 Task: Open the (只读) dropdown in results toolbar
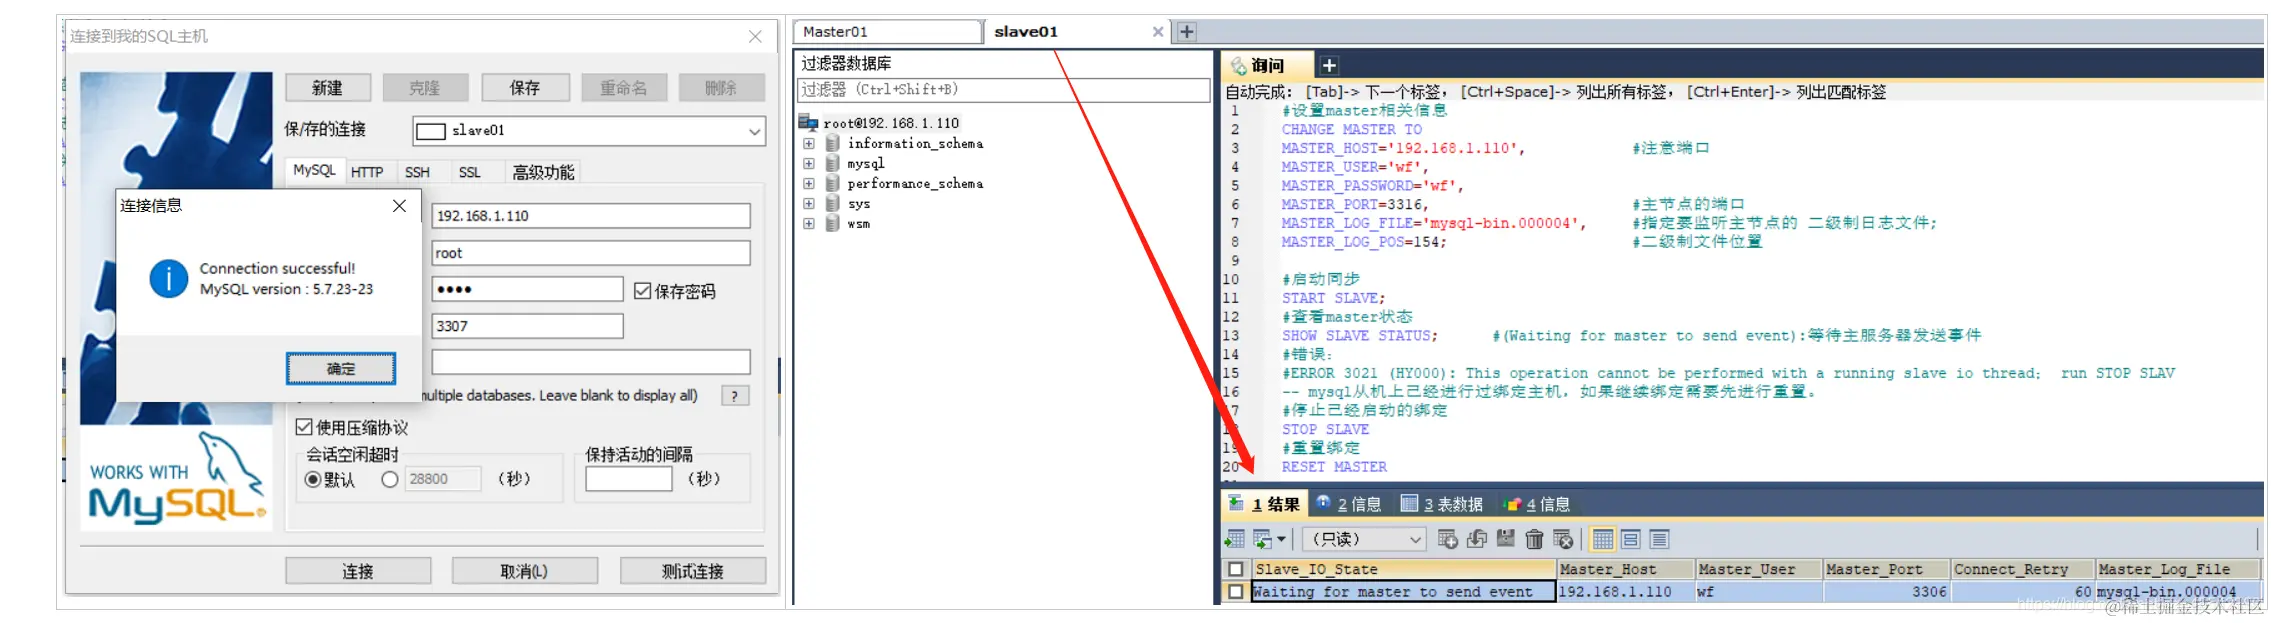click(1364, 539)
